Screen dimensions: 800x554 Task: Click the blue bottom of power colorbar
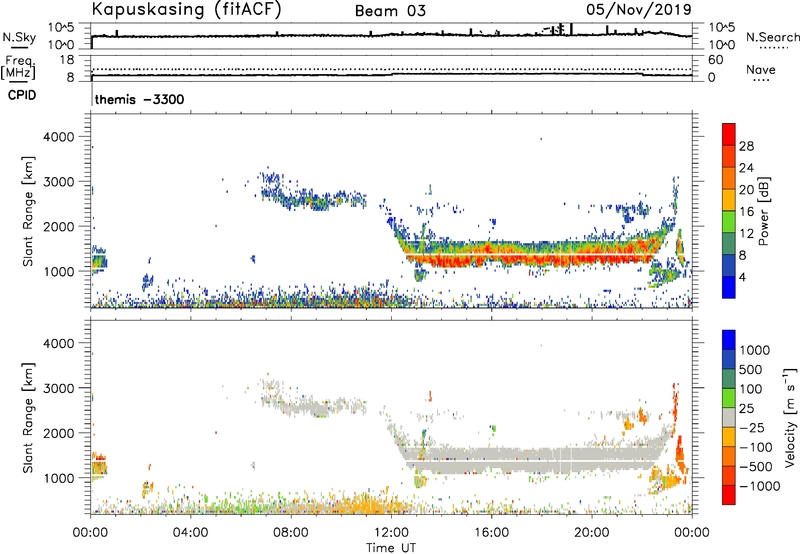[729, 287]
